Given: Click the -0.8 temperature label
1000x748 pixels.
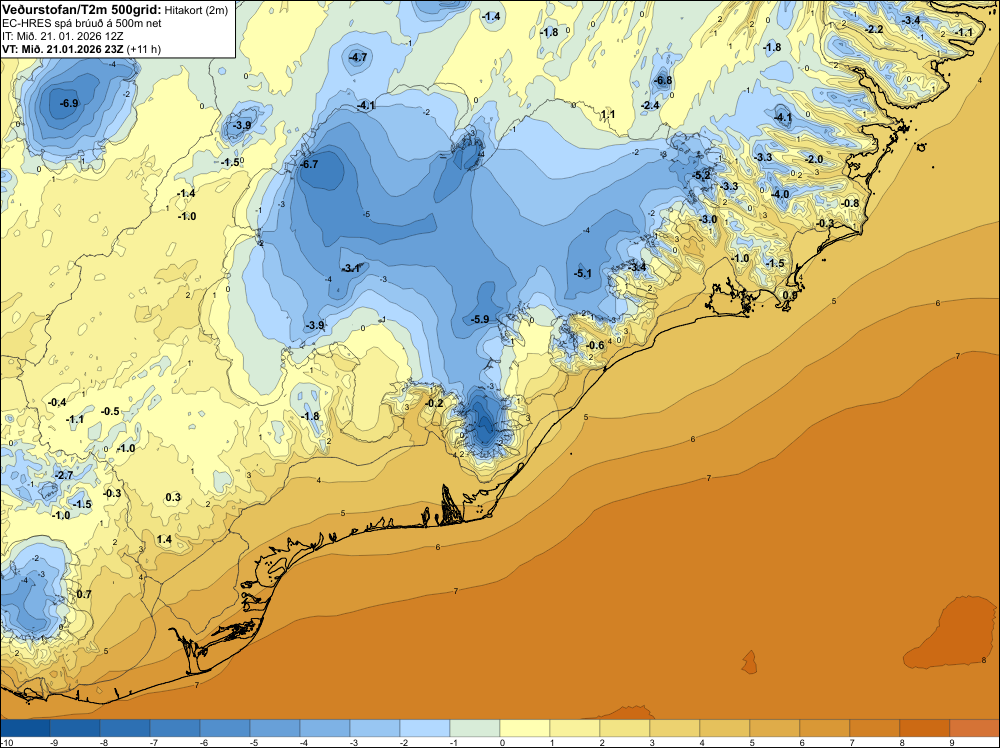Looking at the screenshot, I should pos(849,203).
